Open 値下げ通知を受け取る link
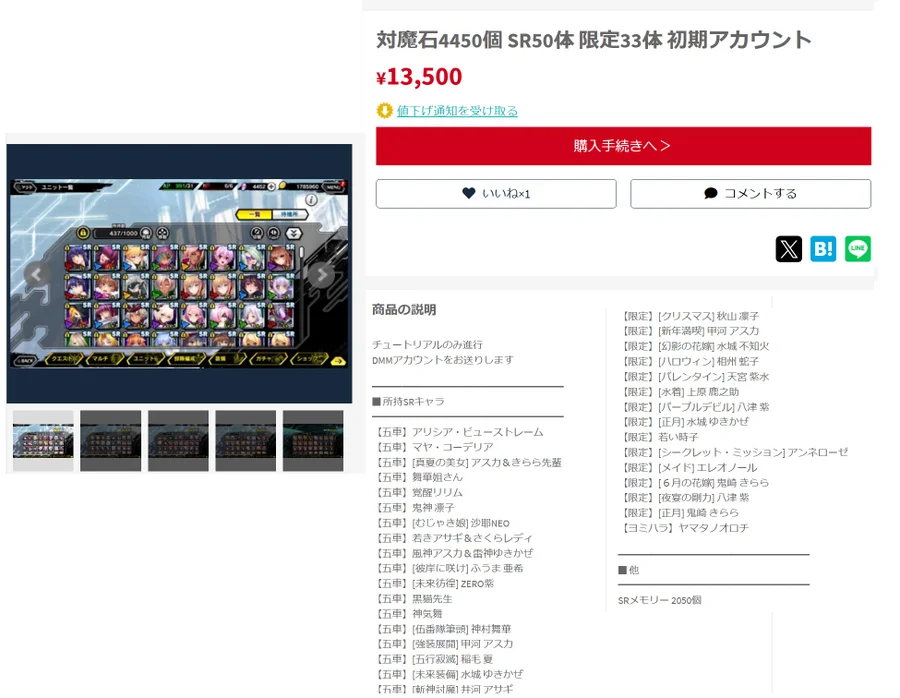The width and height of the screenshot is (900, 698). point(457,111)
